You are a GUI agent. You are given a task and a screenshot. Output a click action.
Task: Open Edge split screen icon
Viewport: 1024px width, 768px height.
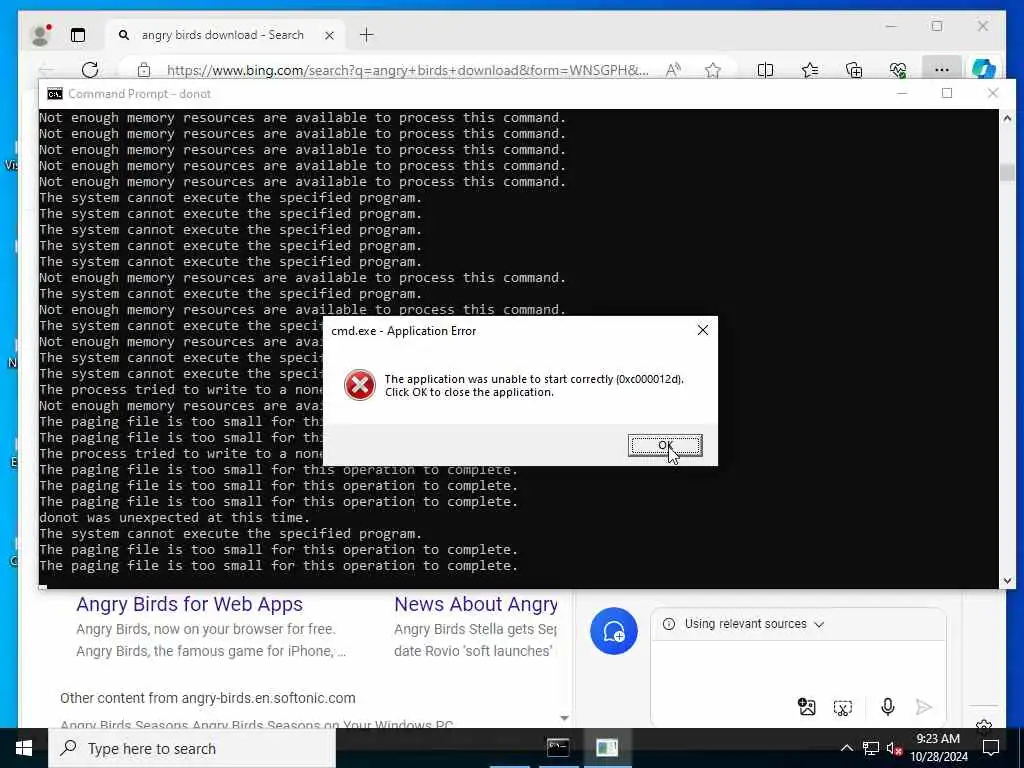coord(765,70)
